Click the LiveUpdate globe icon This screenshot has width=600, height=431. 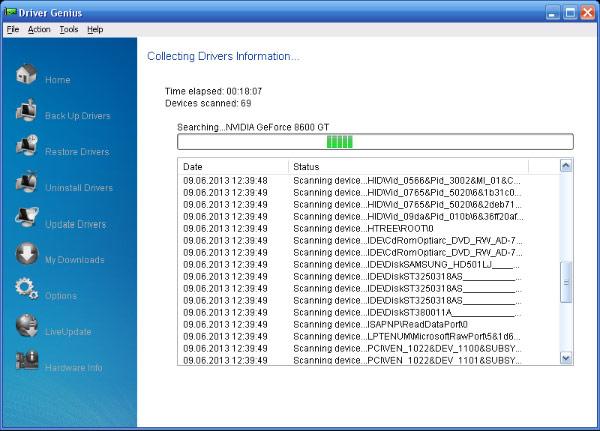pyautogui.click(x=26, y=325)
